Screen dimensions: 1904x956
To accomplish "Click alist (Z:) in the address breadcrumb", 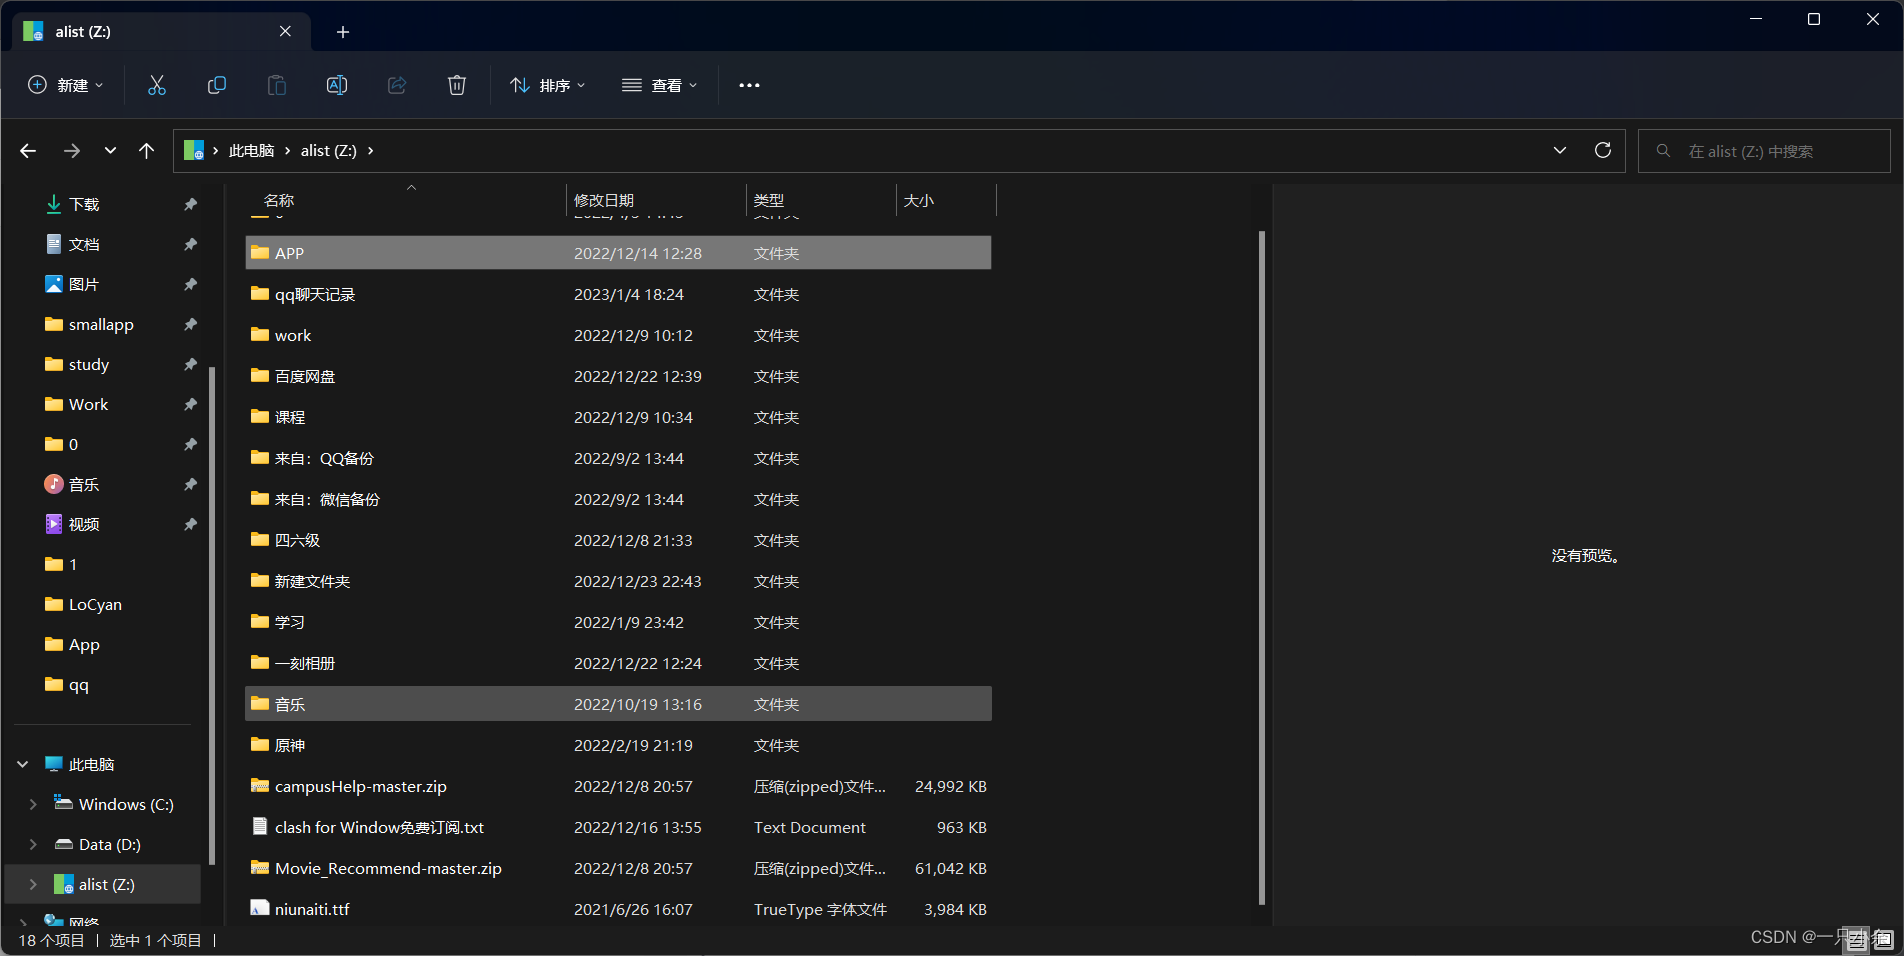I will [x=328, y=151].
